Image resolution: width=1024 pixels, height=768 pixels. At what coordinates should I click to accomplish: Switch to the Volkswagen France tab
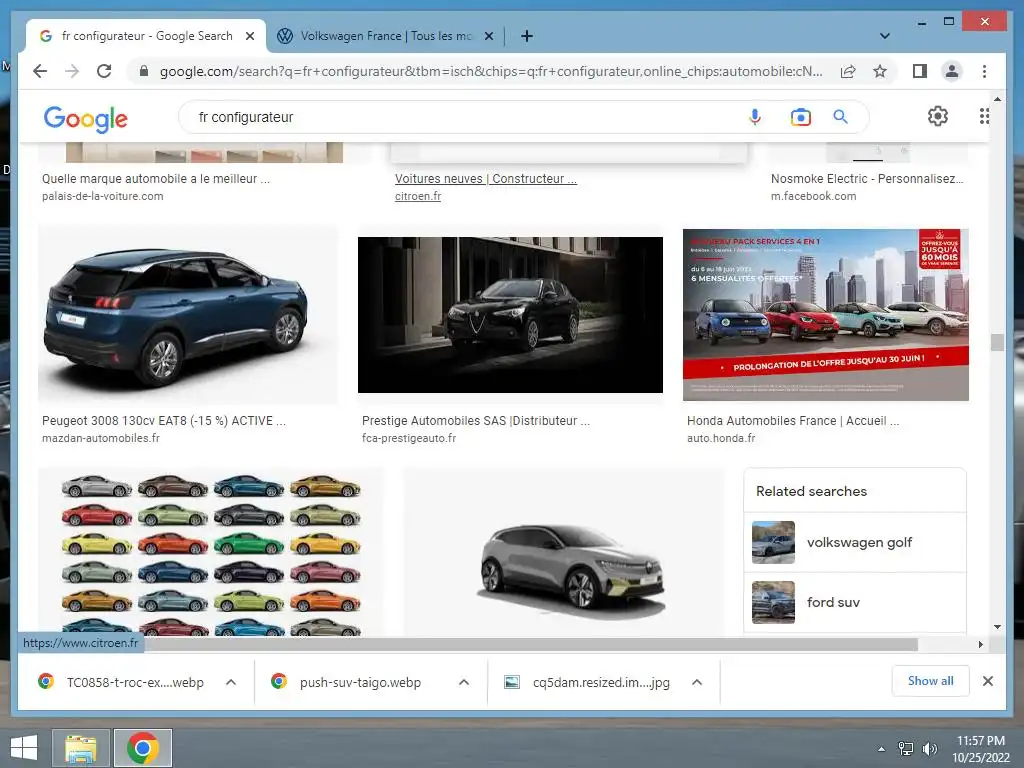click(x=385, y=36)
